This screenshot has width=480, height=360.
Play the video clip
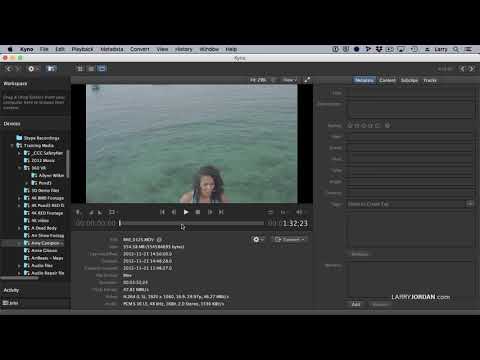[x=186, y=212]
